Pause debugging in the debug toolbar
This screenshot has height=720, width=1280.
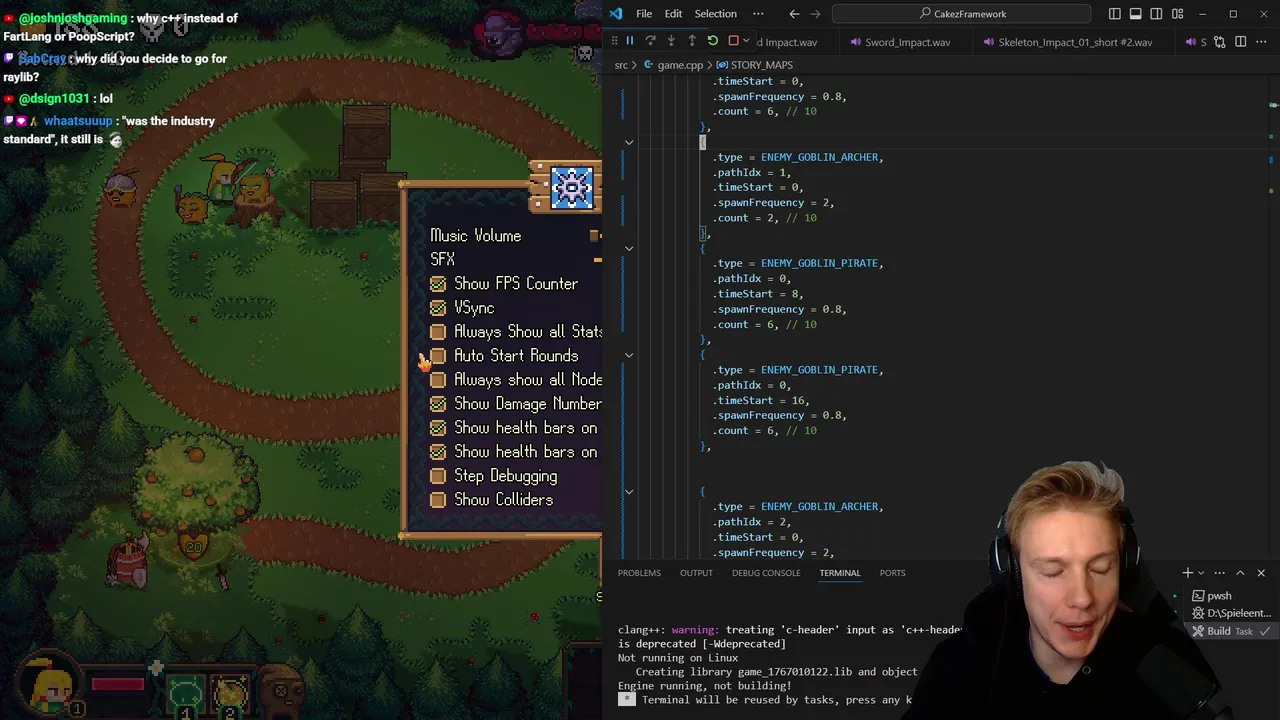click(x=629, y=41)
